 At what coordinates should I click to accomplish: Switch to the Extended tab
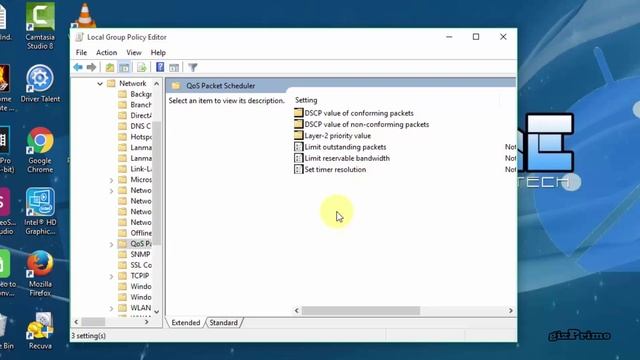pyautogui.click(x=186, y=322)
